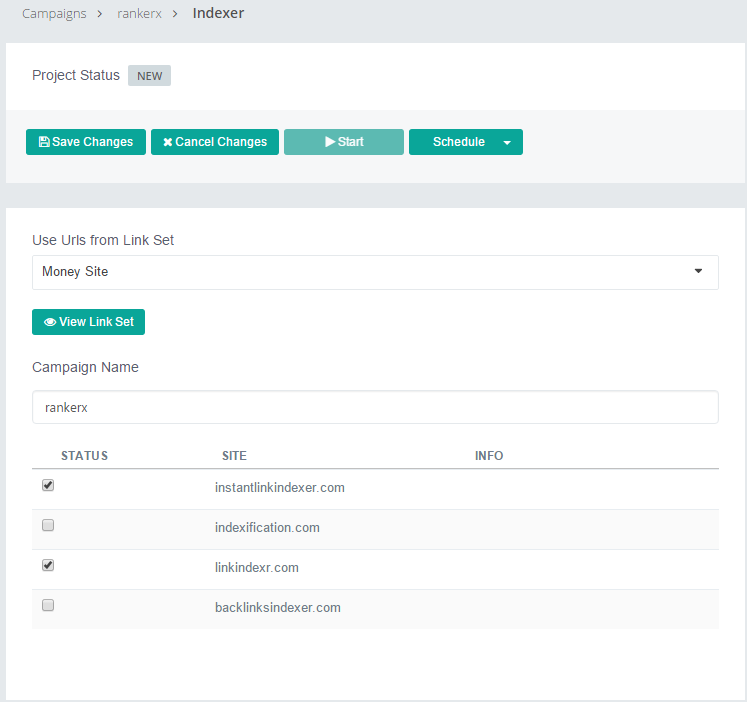Expand the Schedule dropdown caret
This screenshot has width=747, height=702.
[x=507, y=142]
